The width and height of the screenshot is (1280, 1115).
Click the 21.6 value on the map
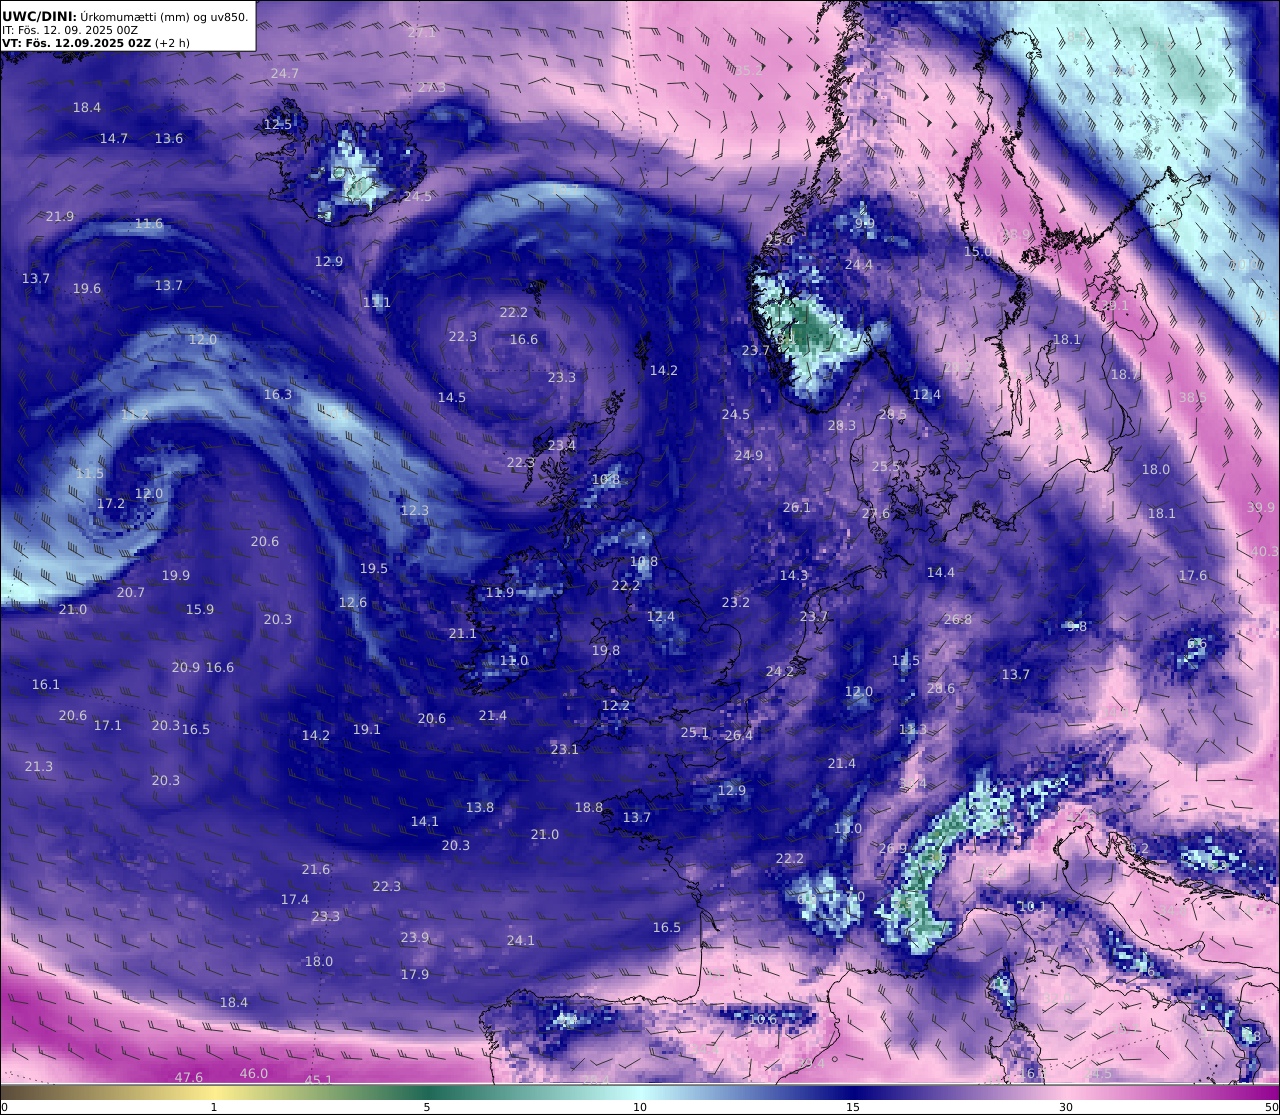click(x=316, y=870)
